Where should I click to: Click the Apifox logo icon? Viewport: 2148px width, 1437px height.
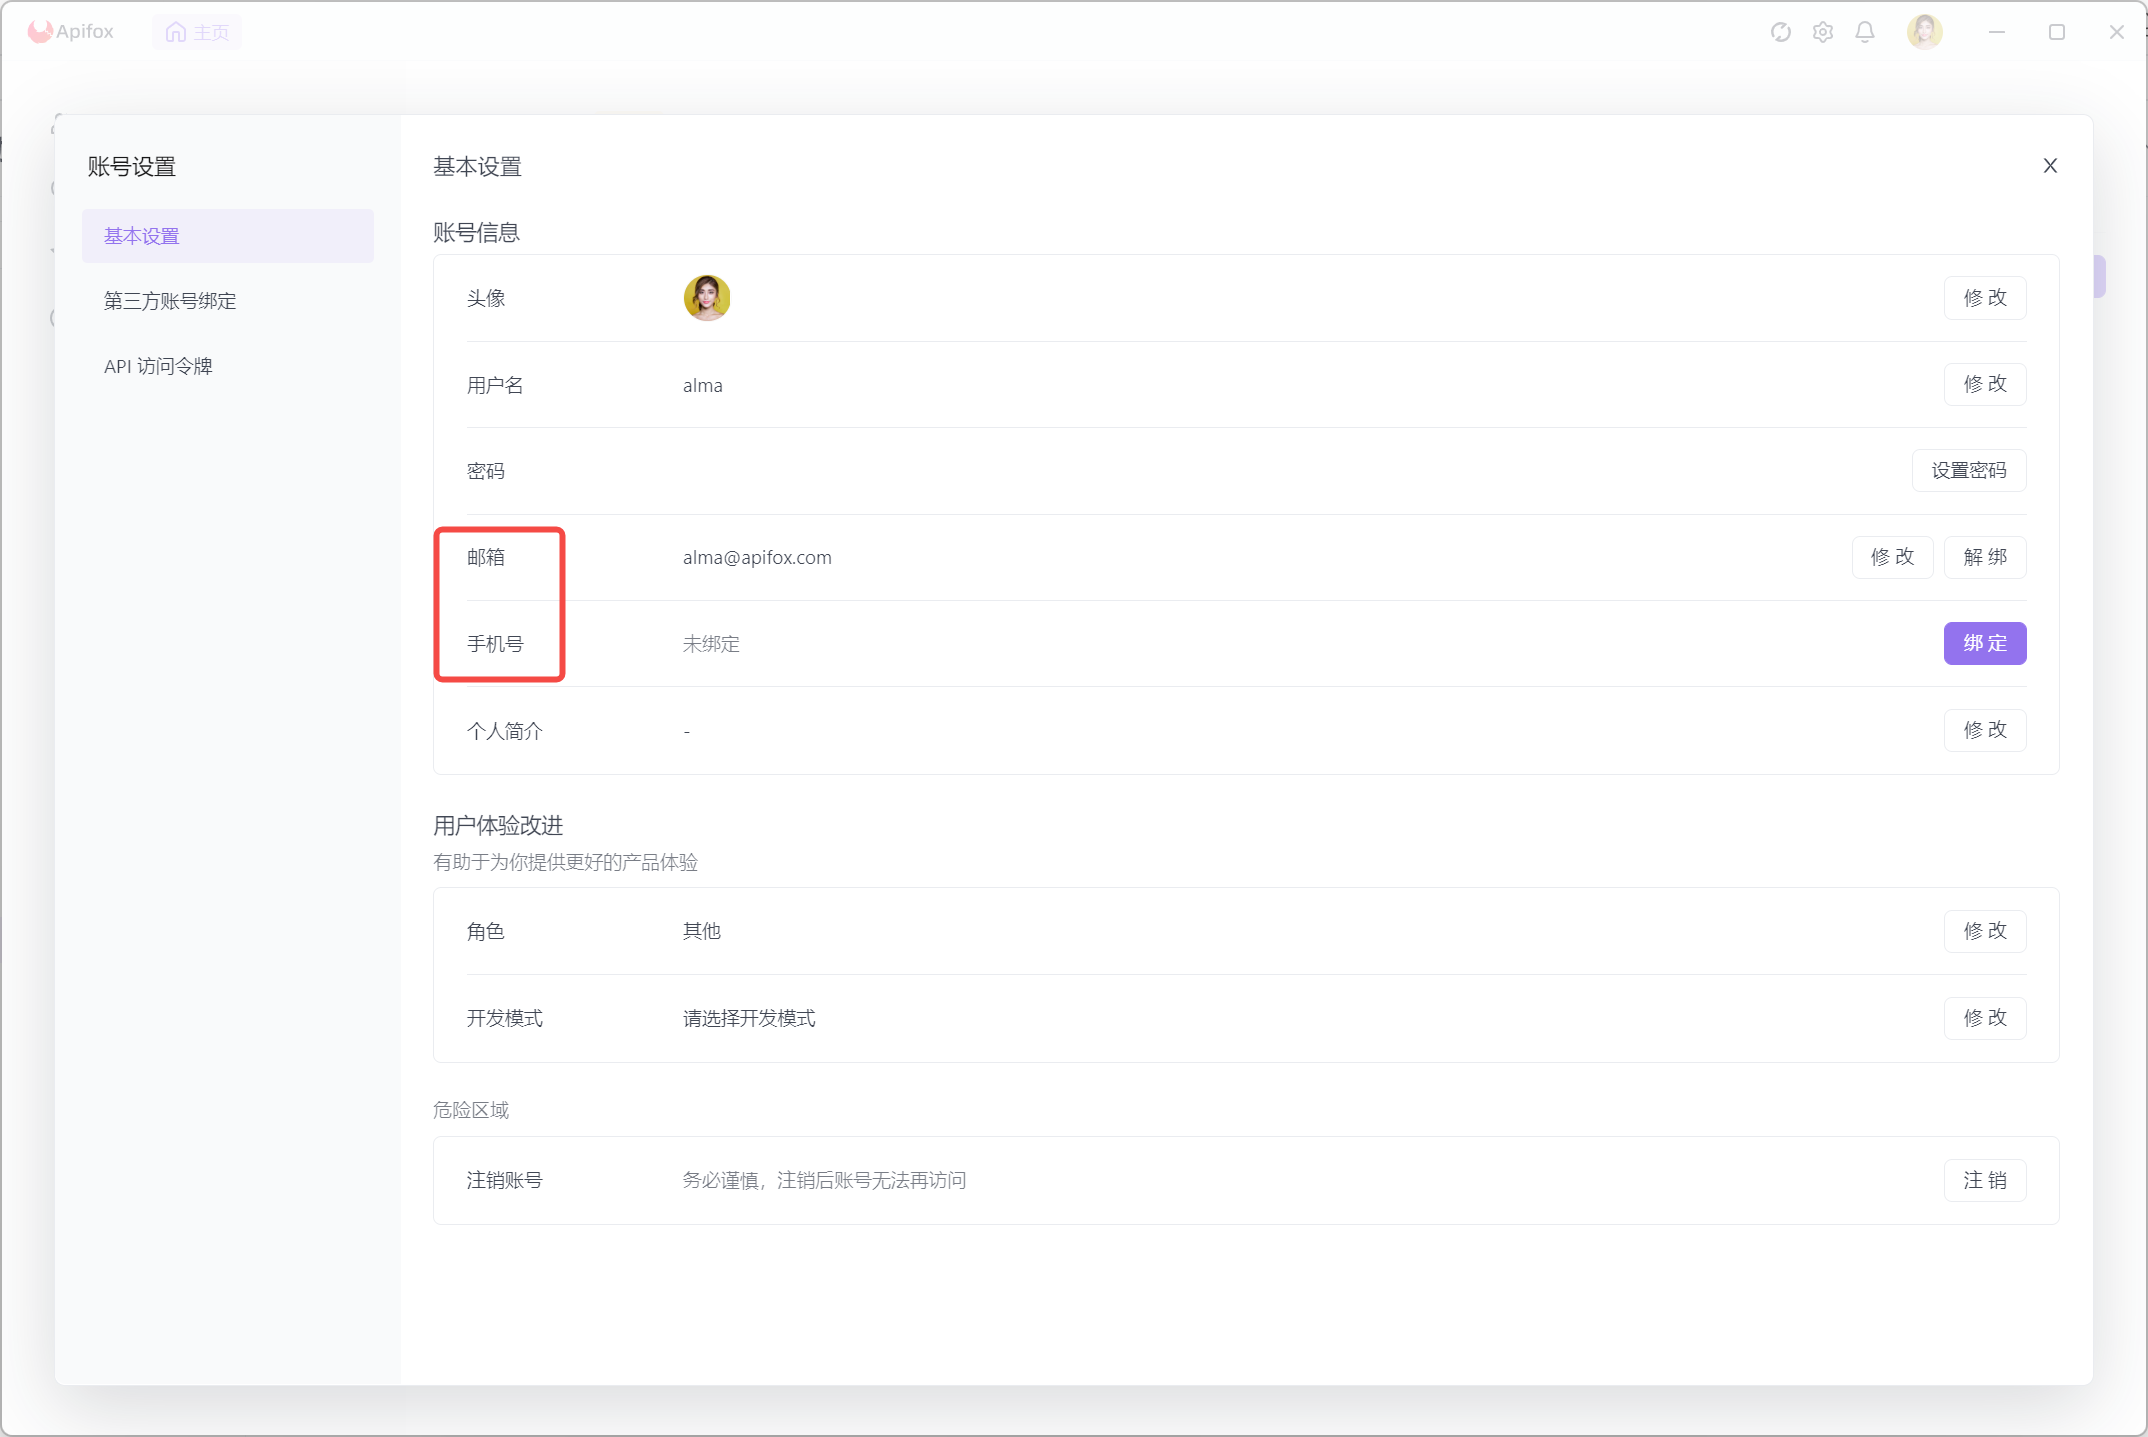point(40,31)
